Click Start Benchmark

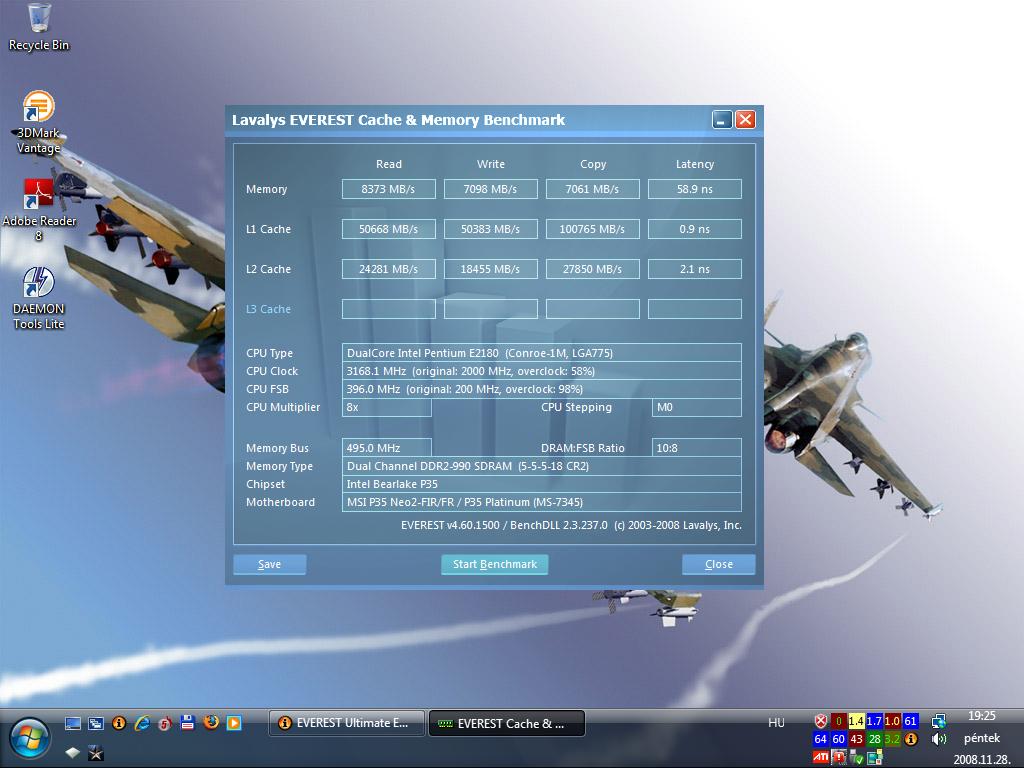click(494, 564)
